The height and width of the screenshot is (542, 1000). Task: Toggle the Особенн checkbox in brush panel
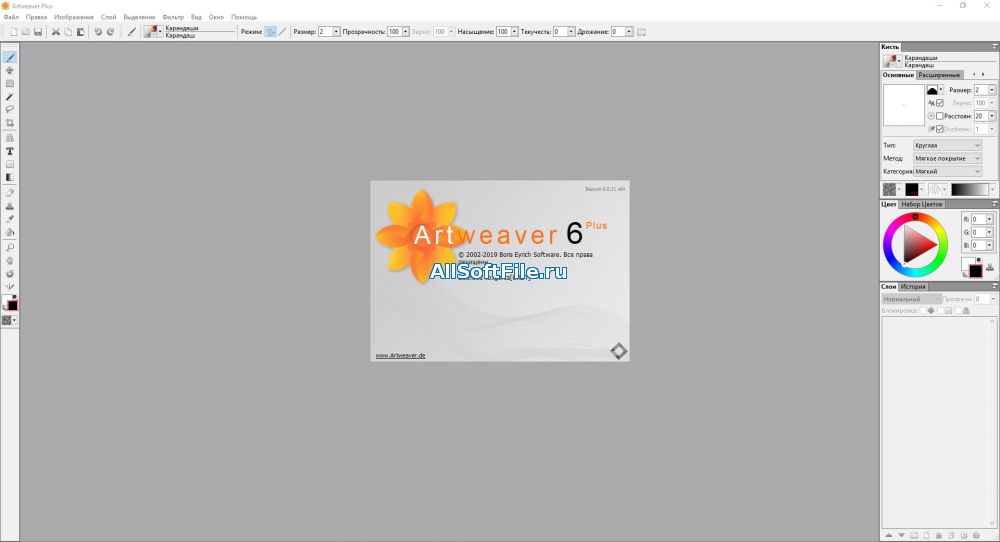[939, 129]
